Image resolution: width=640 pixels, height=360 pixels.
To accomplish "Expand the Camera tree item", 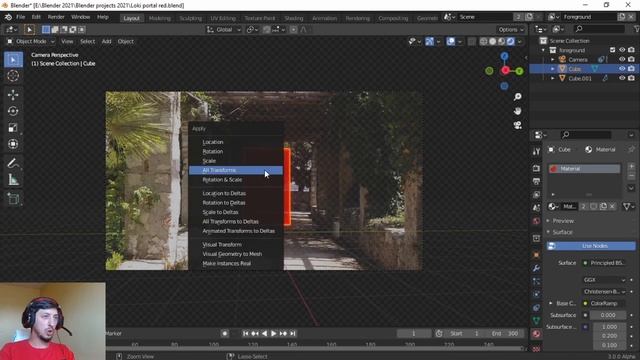I will click(553, 60).
